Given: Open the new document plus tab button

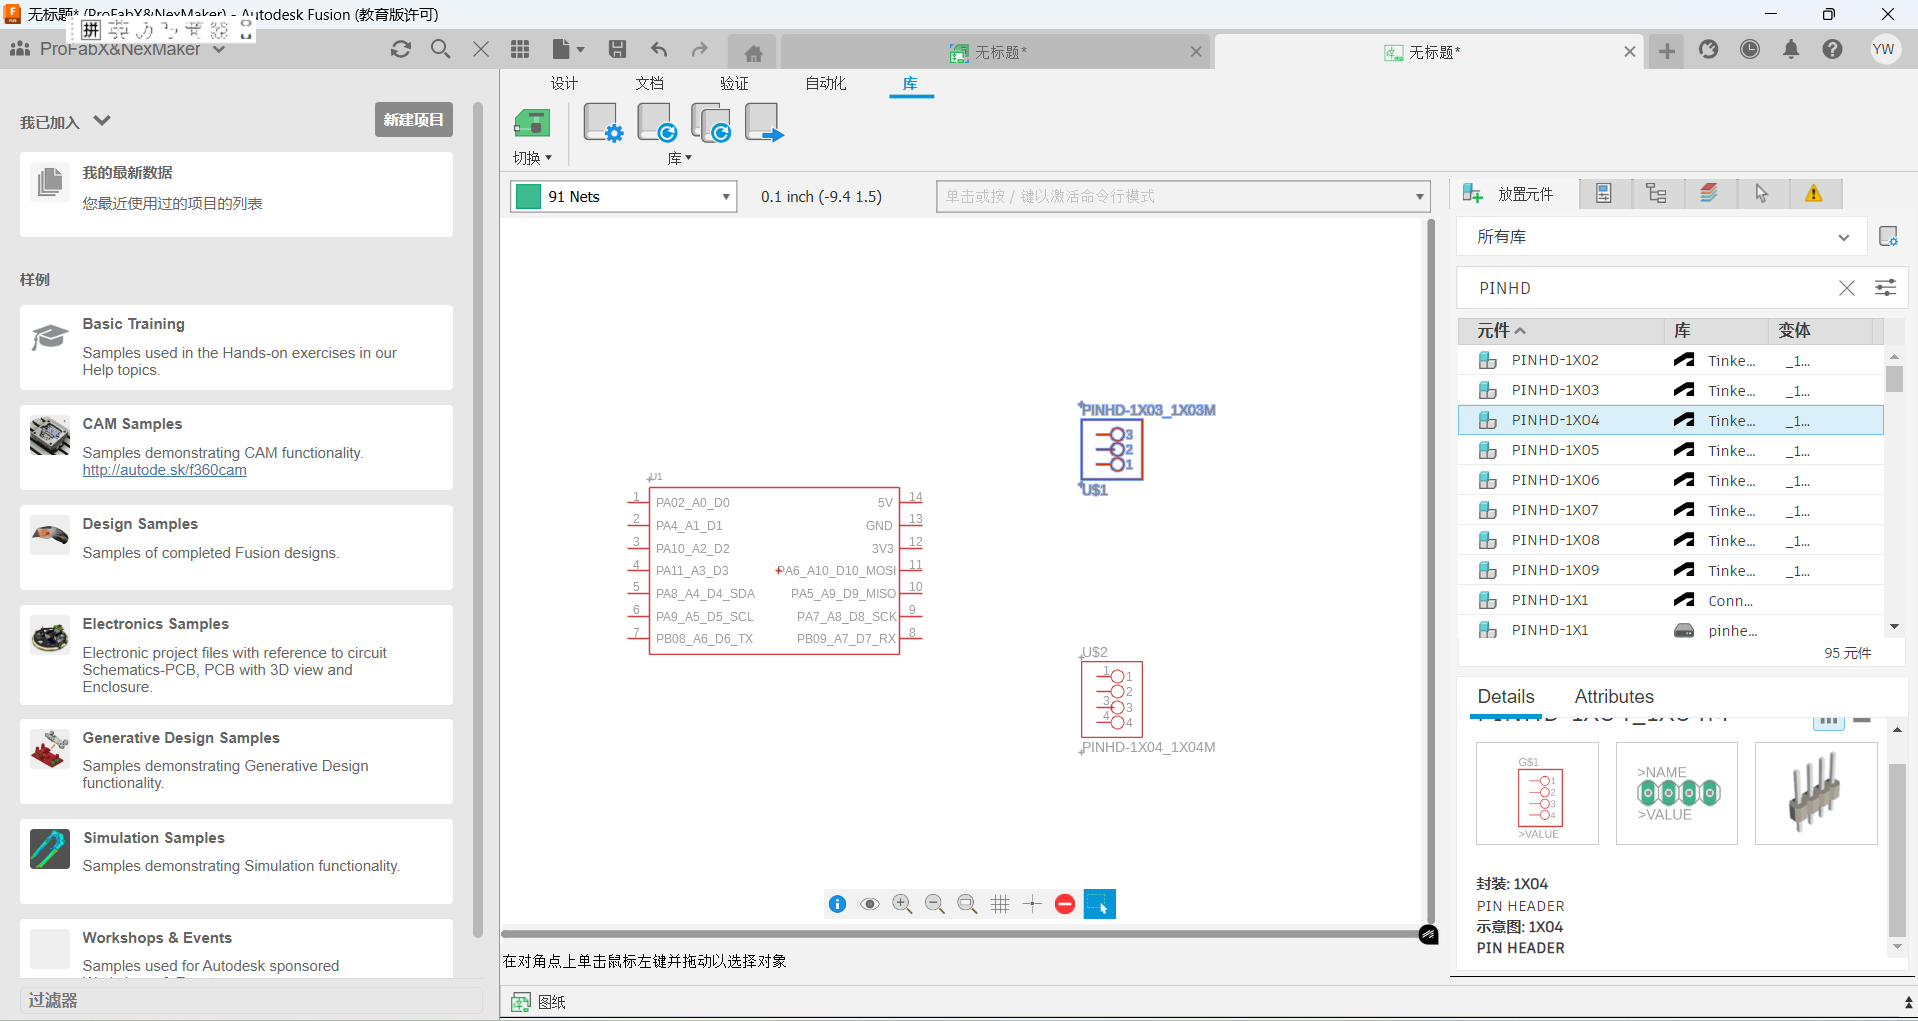Looking at the screenshot, I should [x=1666, y=51].
